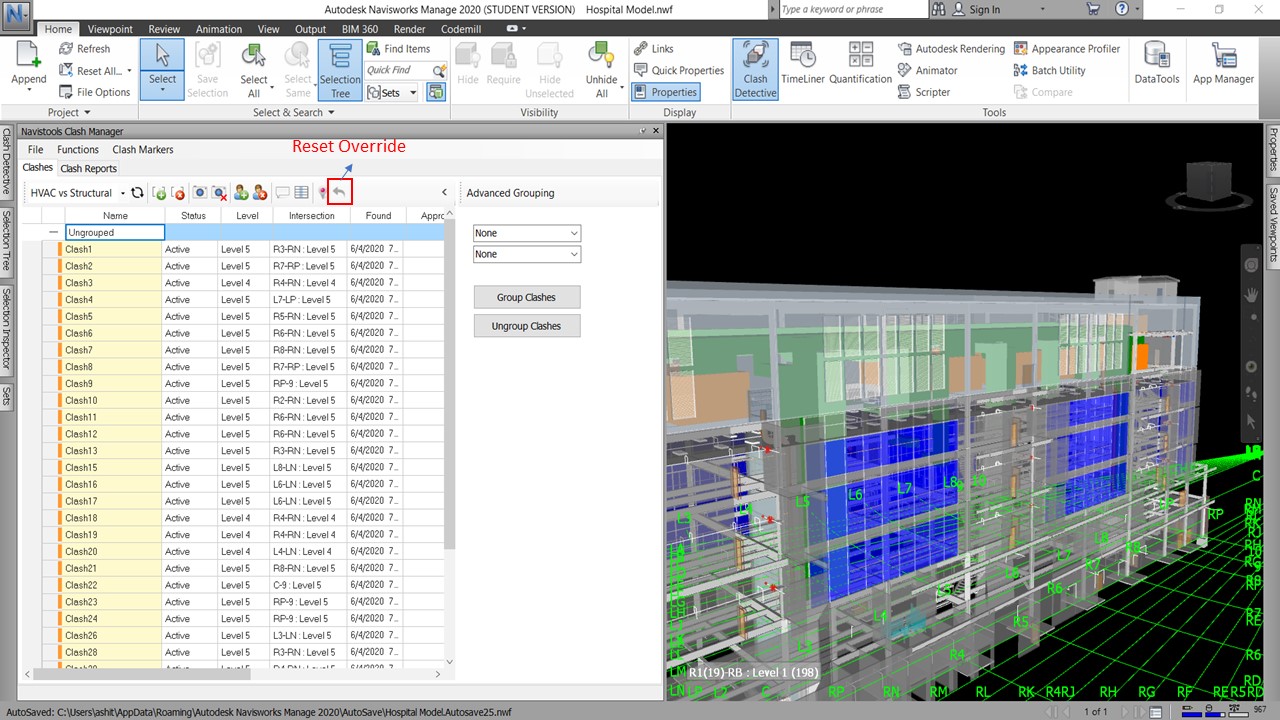Open the Saved Viewpoints side tab
The image size is (1280, 720).
point(1274,224)
